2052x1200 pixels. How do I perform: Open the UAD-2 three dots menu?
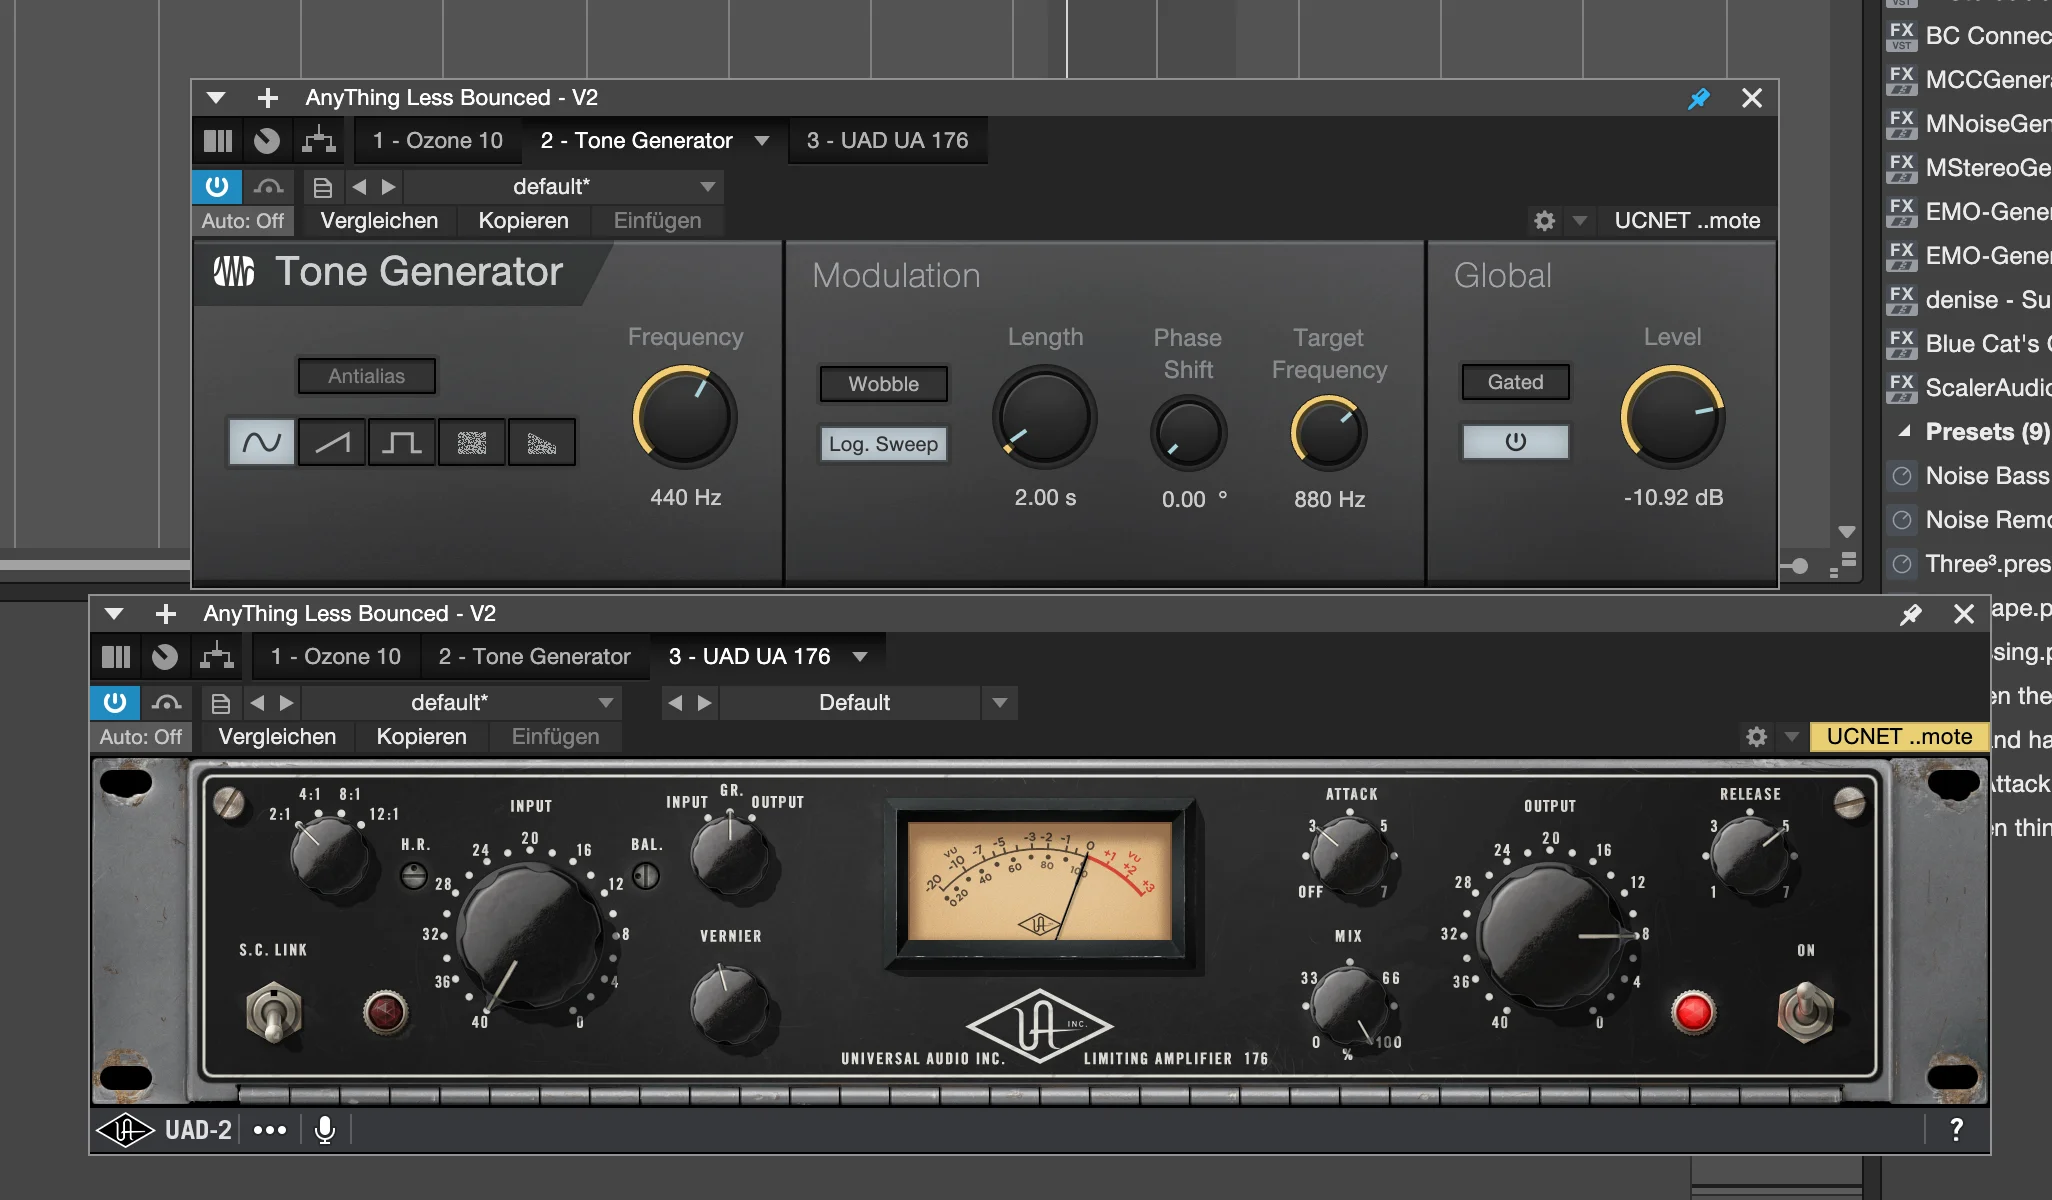[270, 1130]
